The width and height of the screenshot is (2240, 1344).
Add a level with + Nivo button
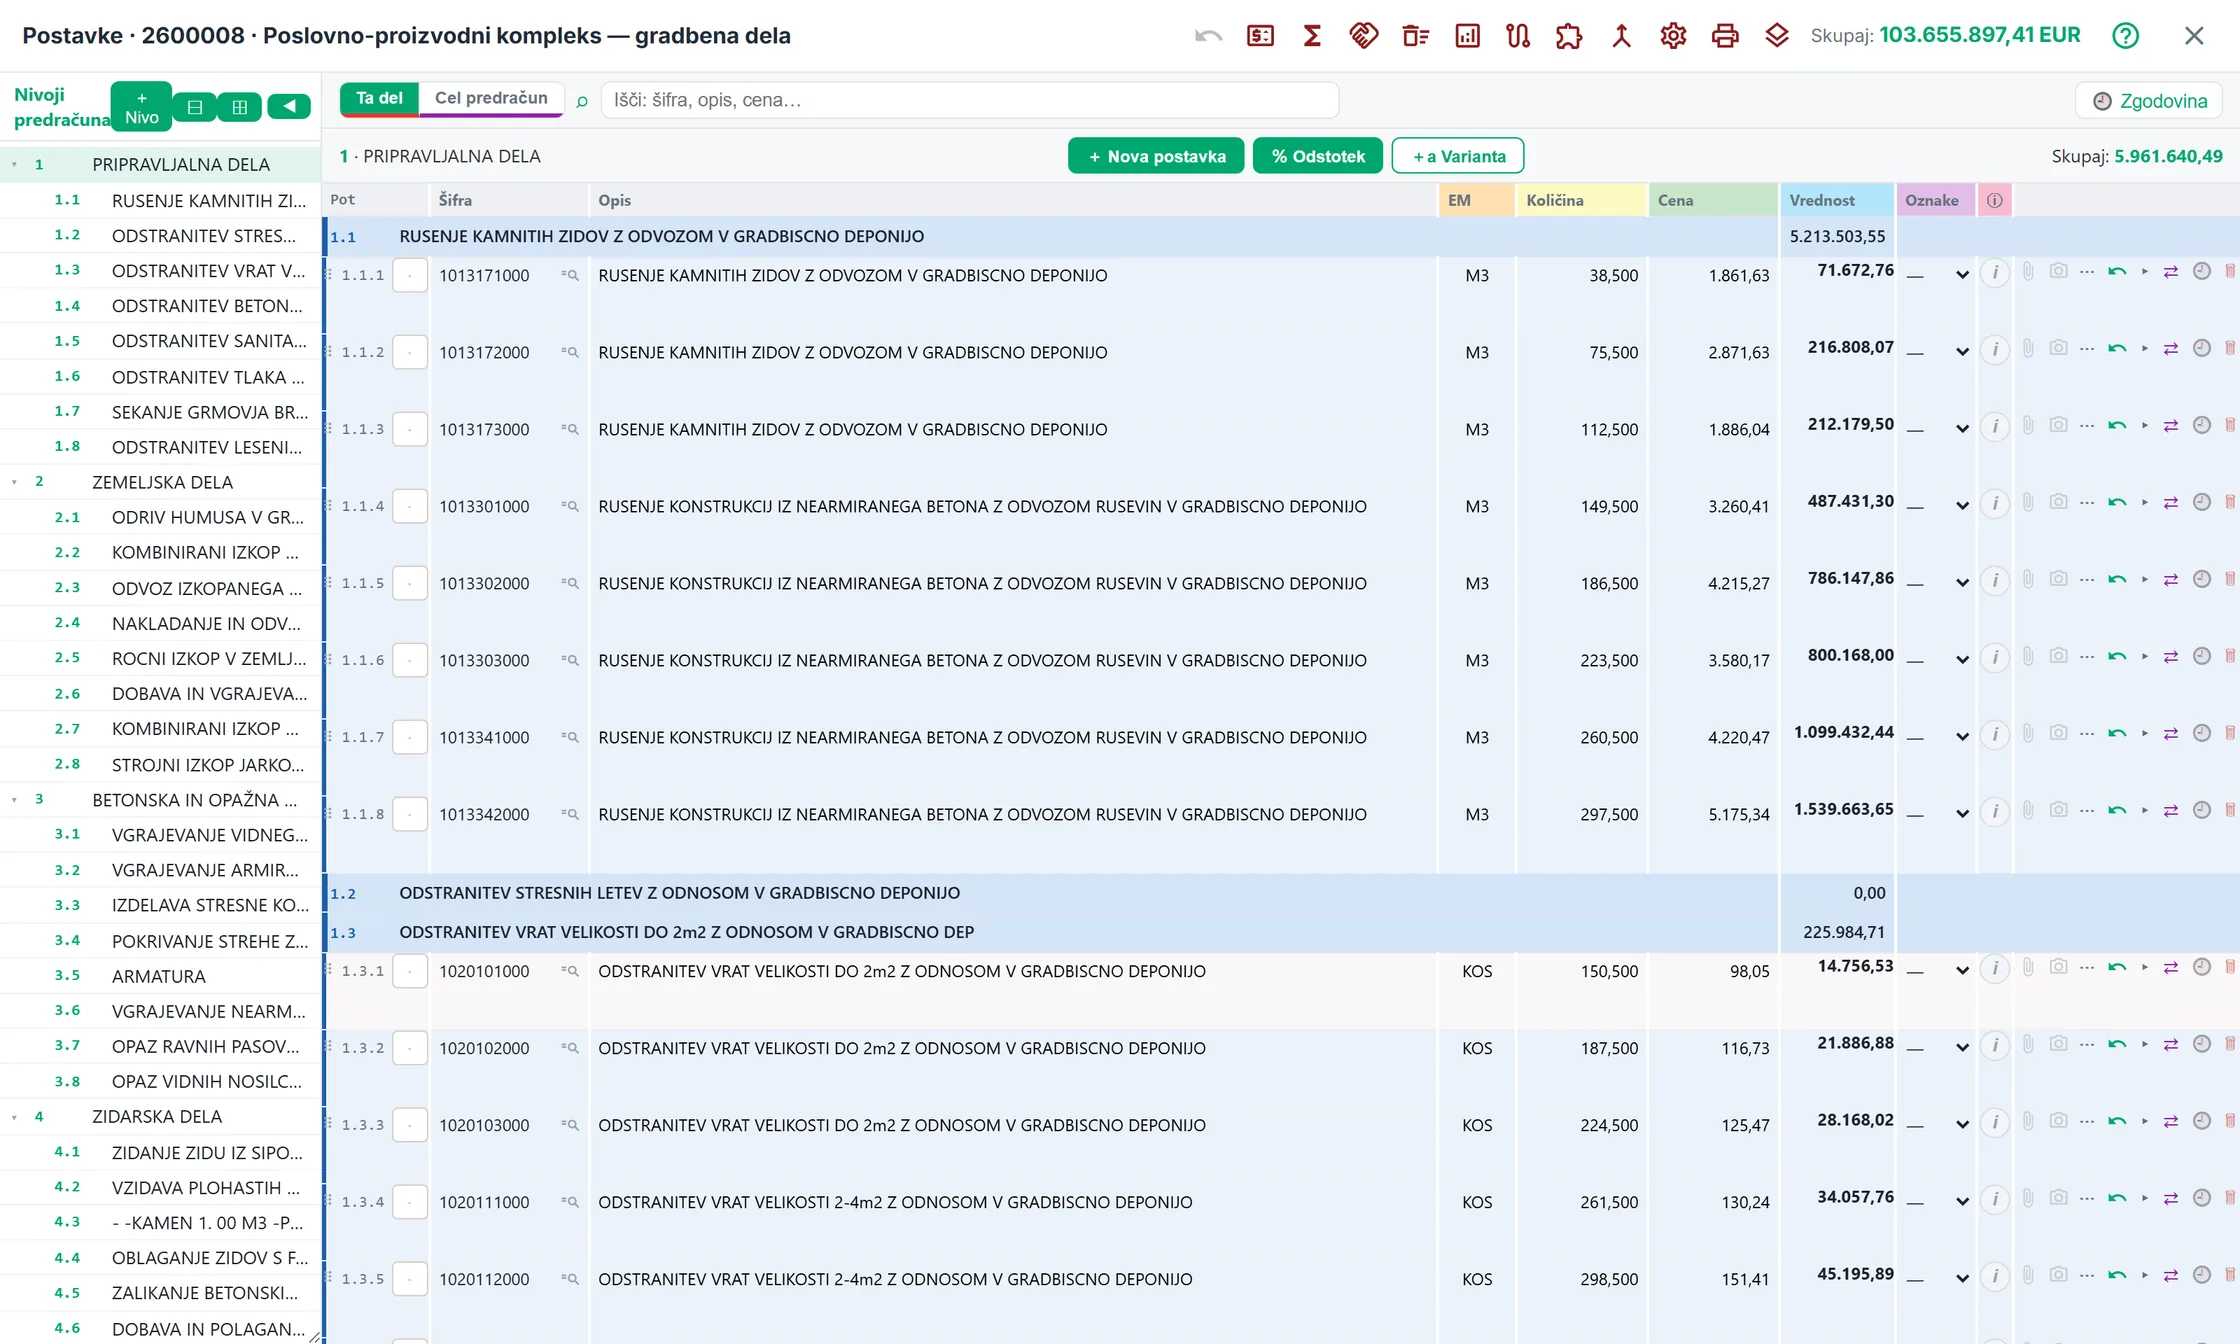coord(141,107)
